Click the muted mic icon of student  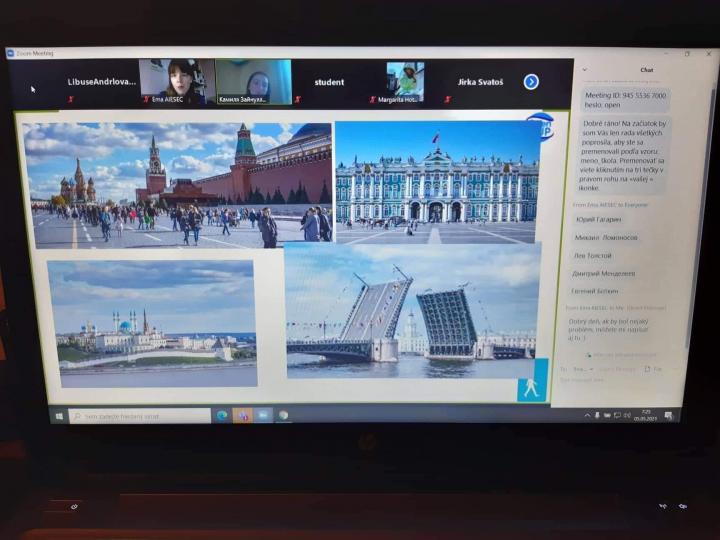click(298, 99)
